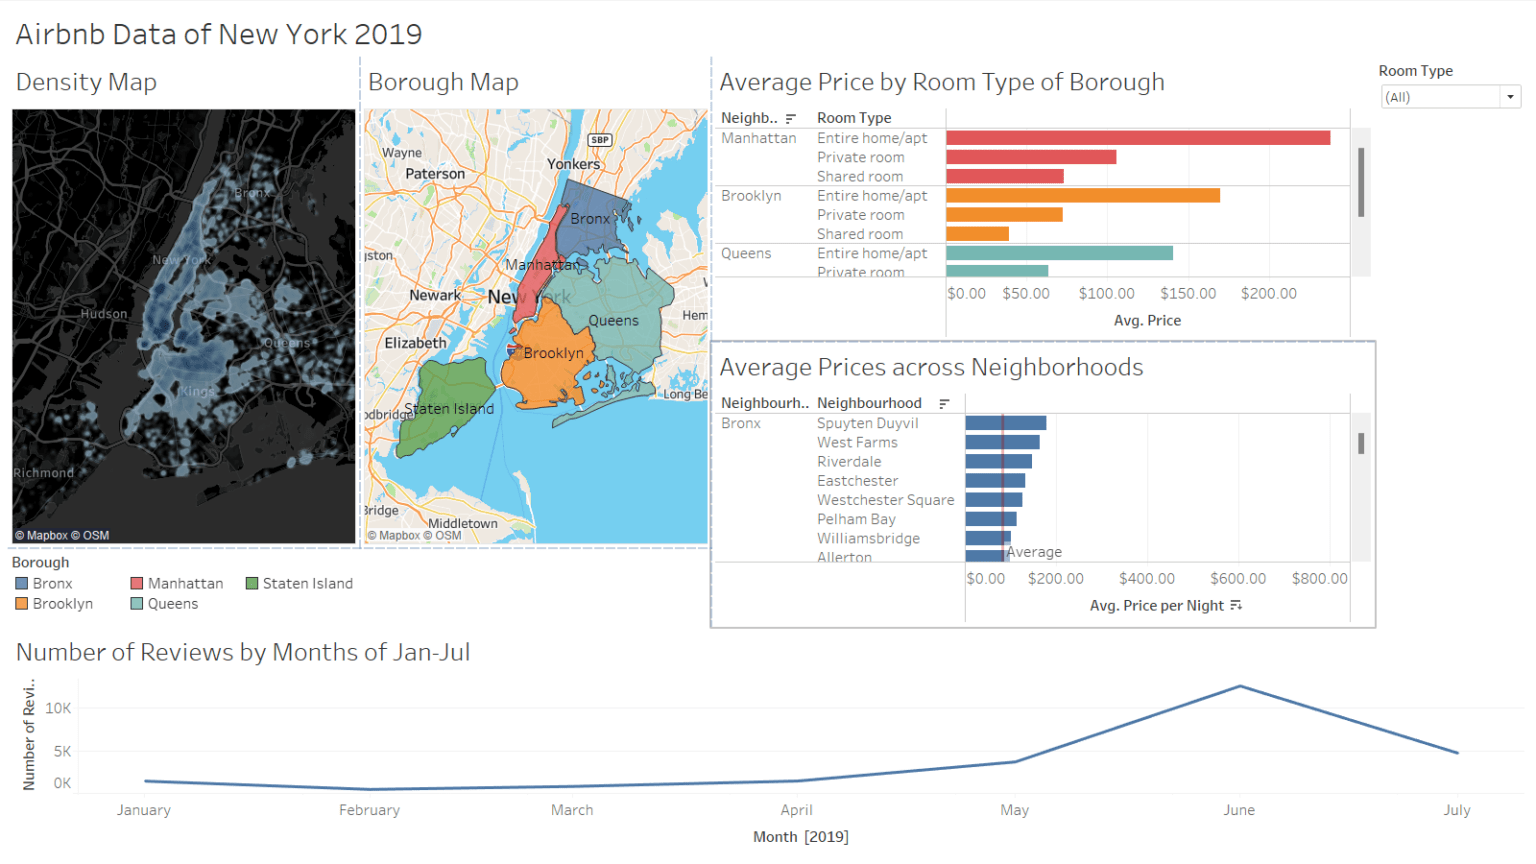Click the Average reference line label
Screen dimensions: 1536x864
pos(1032,552)
